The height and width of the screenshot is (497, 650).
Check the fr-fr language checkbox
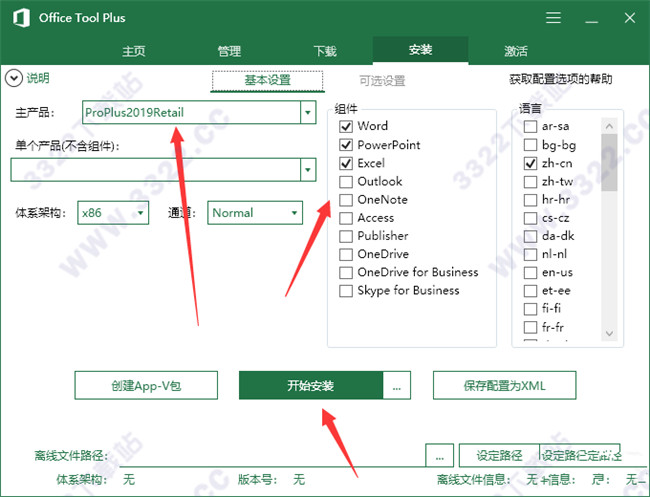tap(530, 327)
